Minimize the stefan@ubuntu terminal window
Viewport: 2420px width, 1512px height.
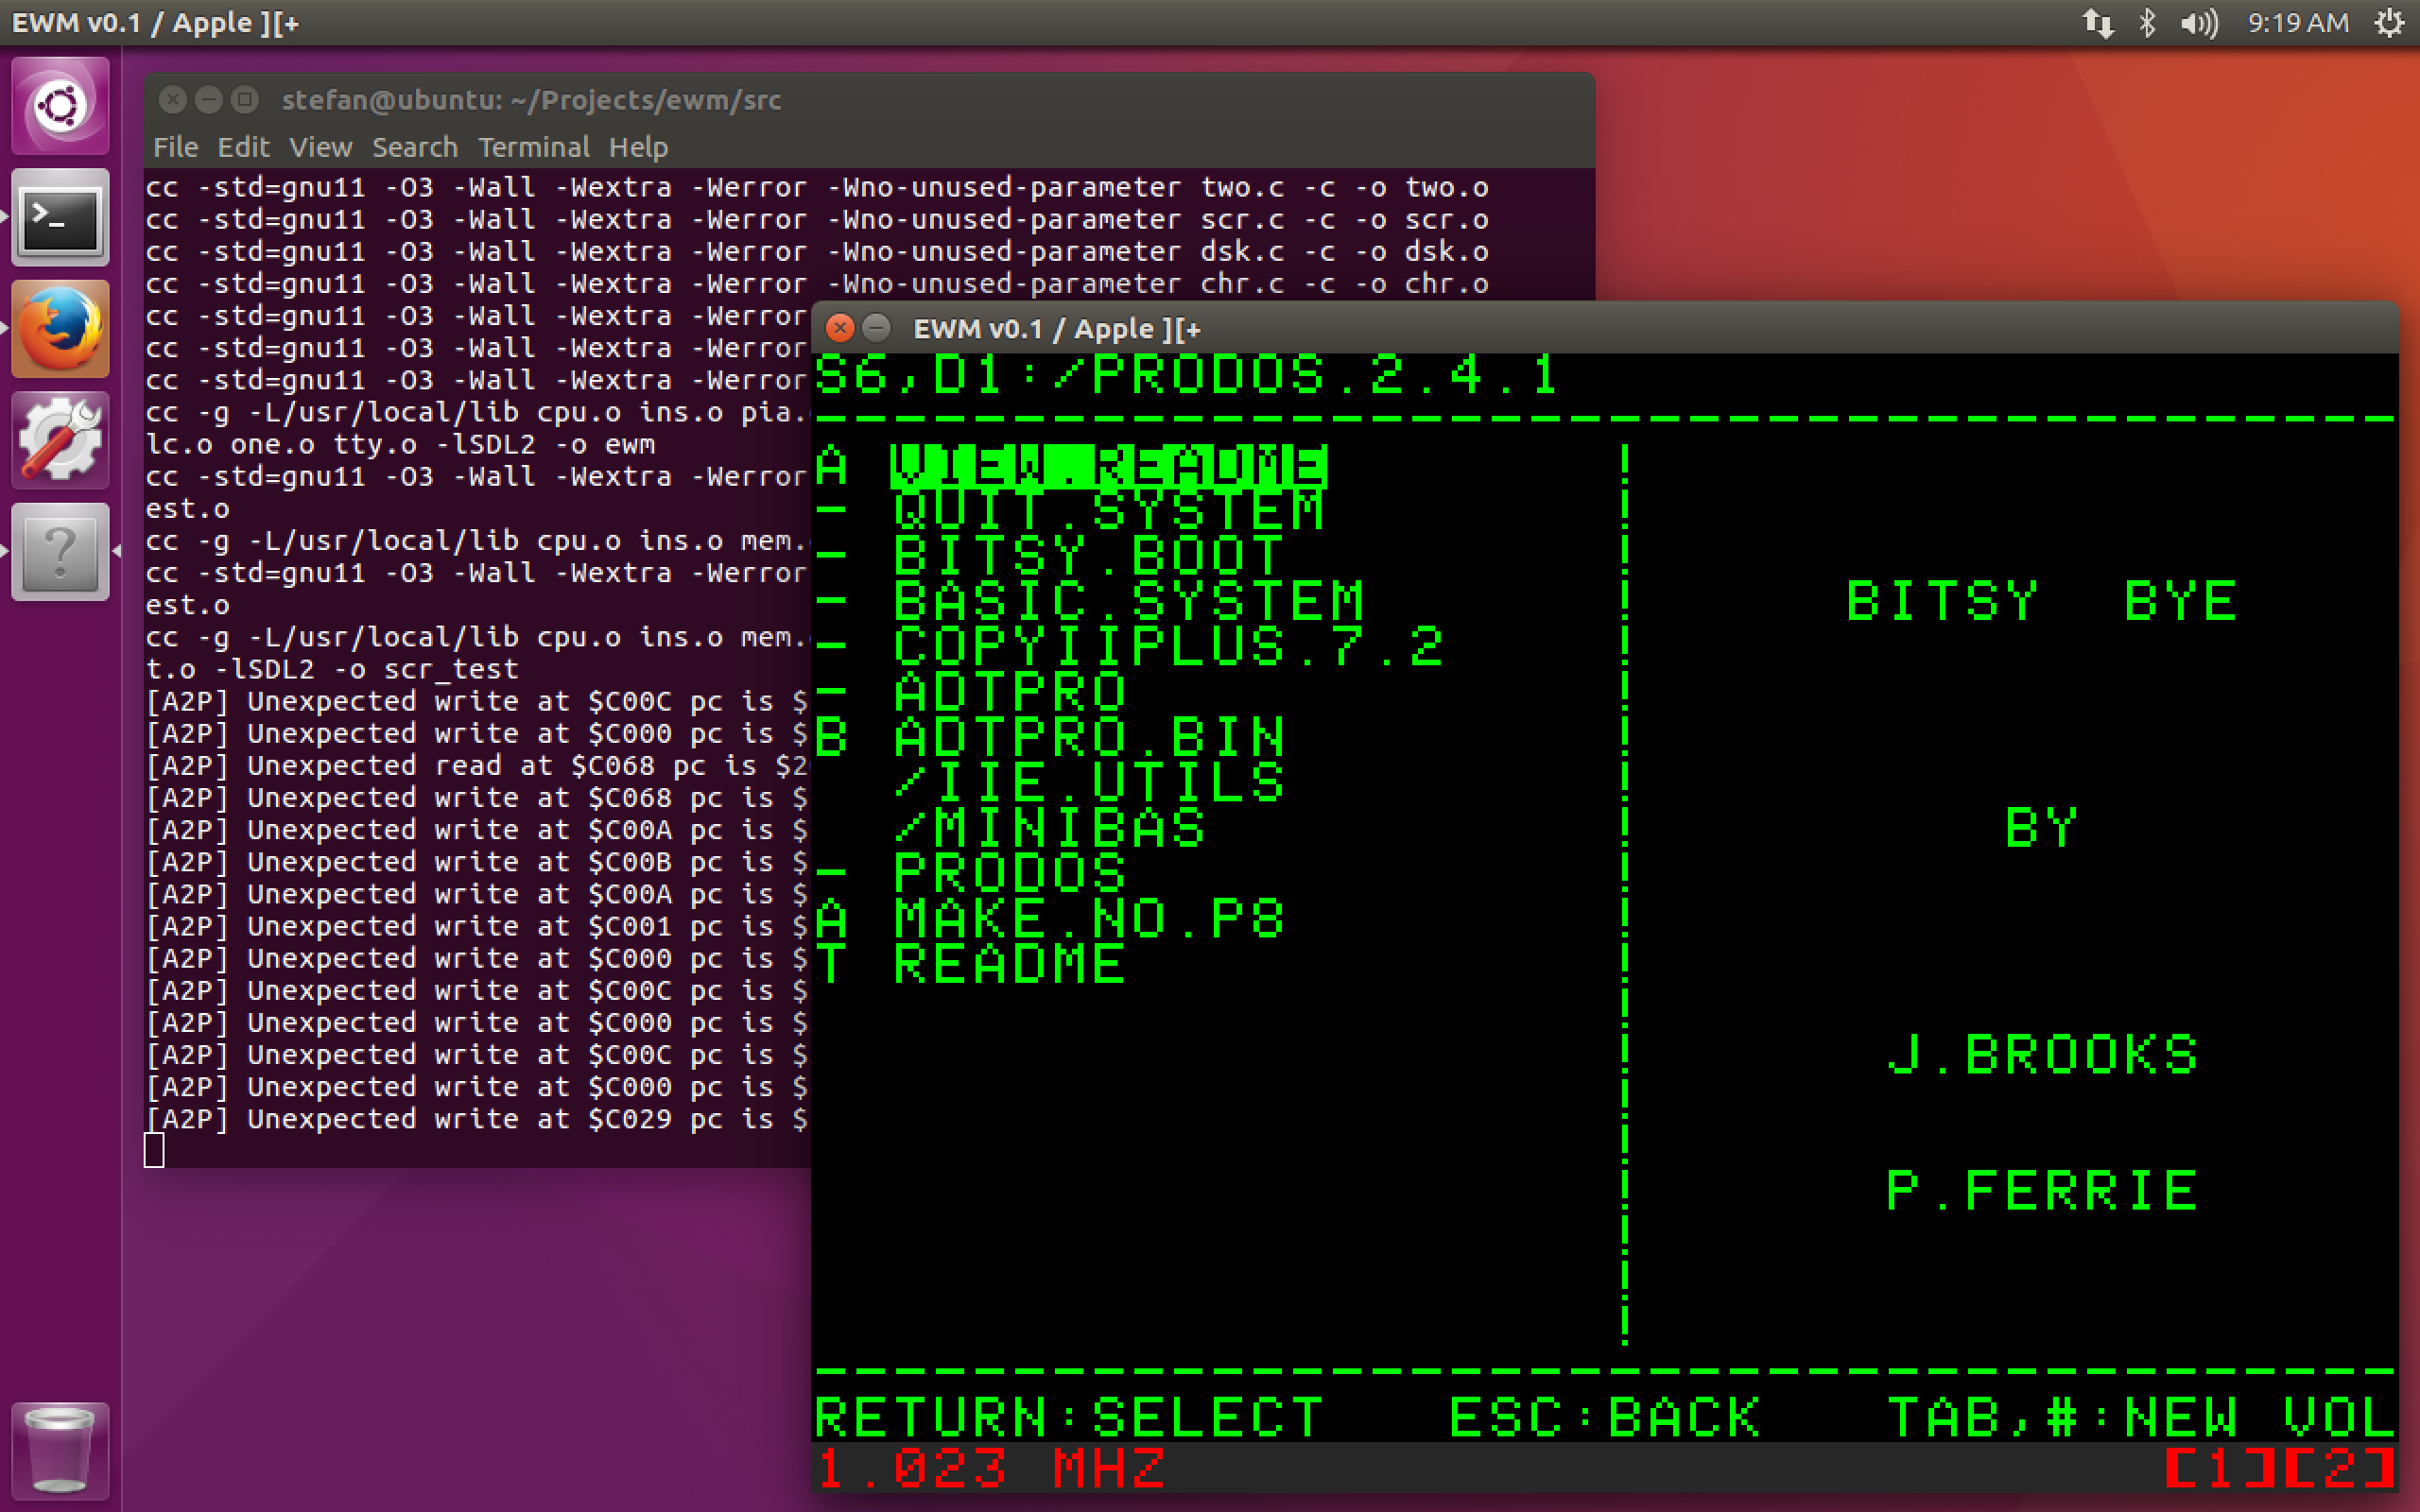pyautogui.click(x=208, y=99)
